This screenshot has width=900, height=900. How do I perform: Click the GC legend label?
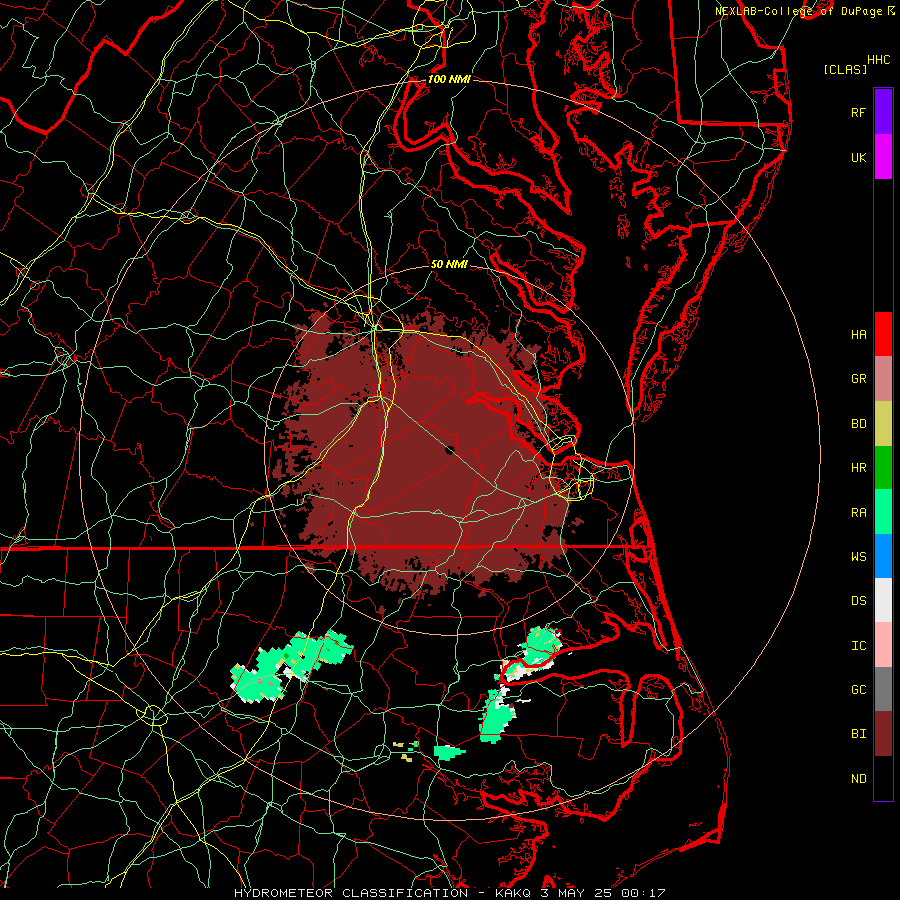[858, 690]
